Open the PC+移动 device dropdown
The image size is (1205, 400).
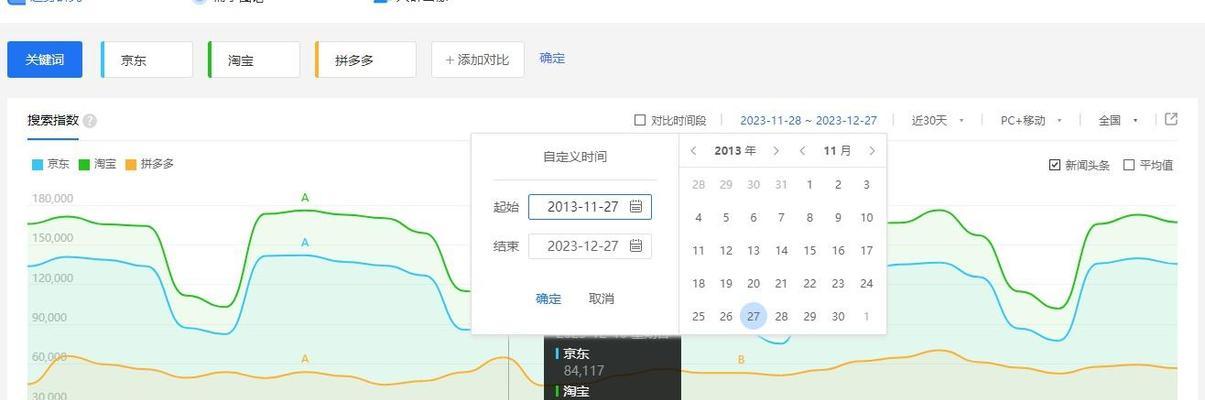(1031, 120)
